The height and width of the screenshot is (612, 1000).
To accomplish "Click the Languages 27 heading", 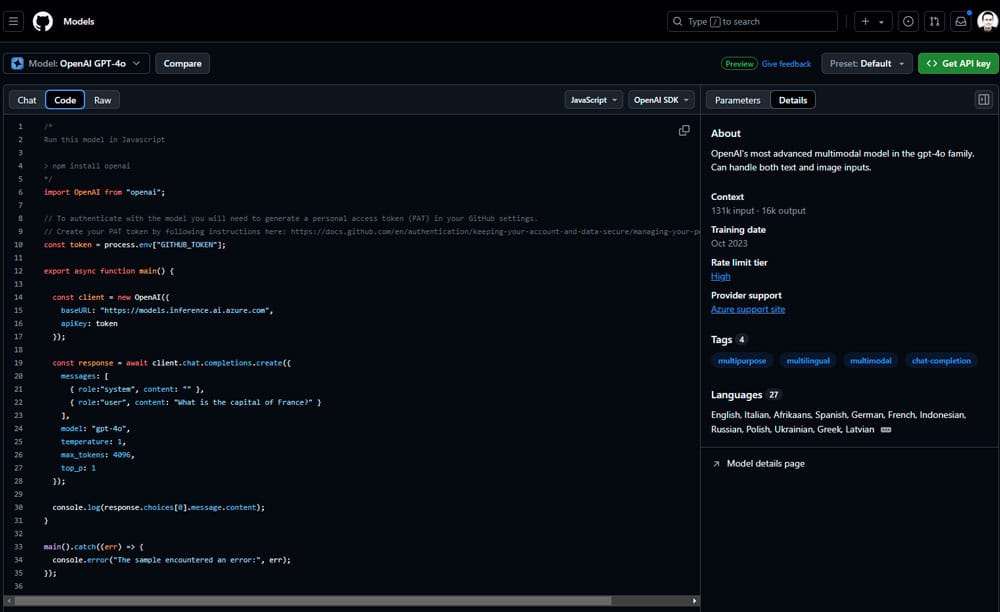I will point(746,395).
